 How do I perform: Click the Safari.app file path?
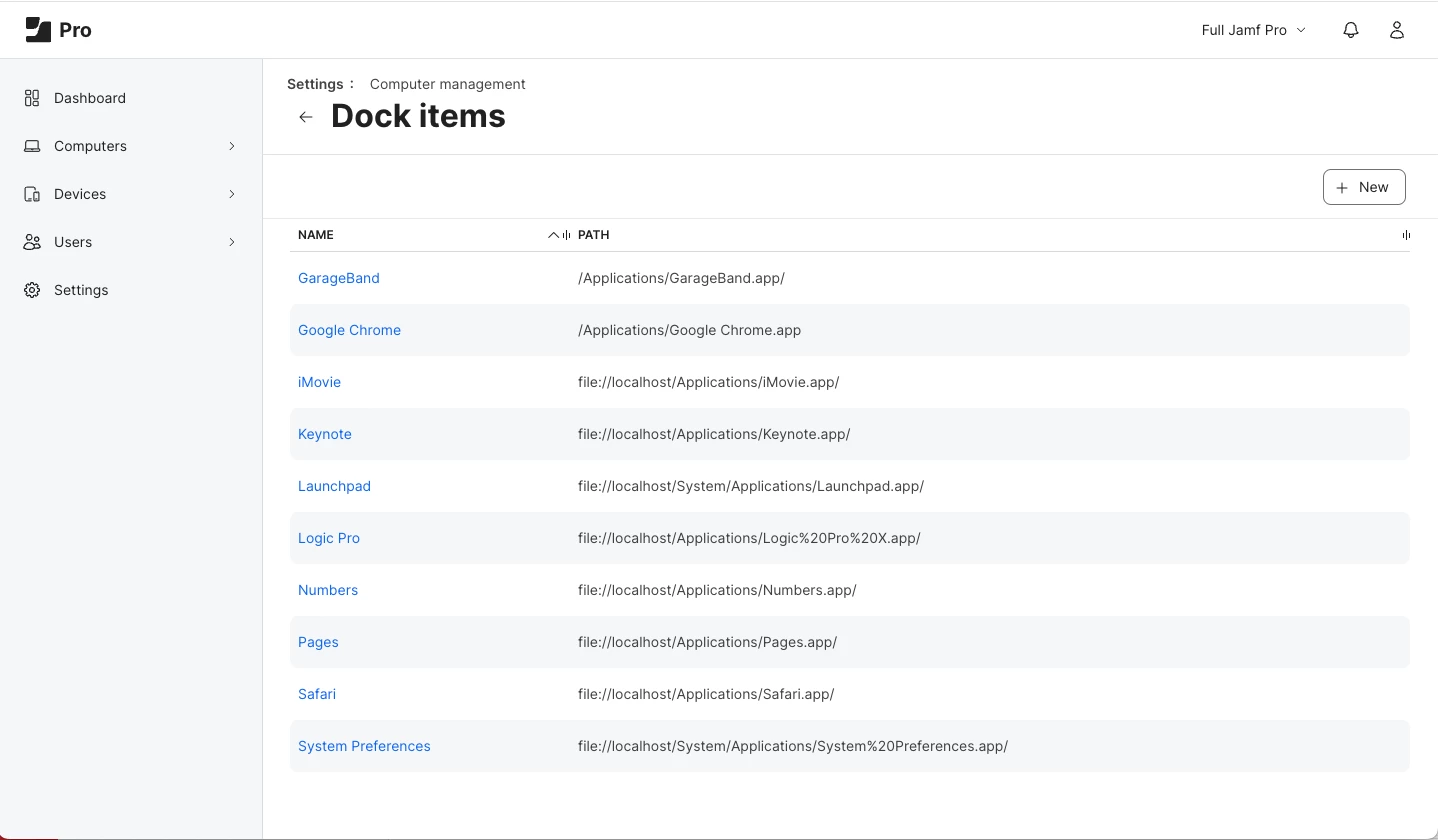pos(706,694)
